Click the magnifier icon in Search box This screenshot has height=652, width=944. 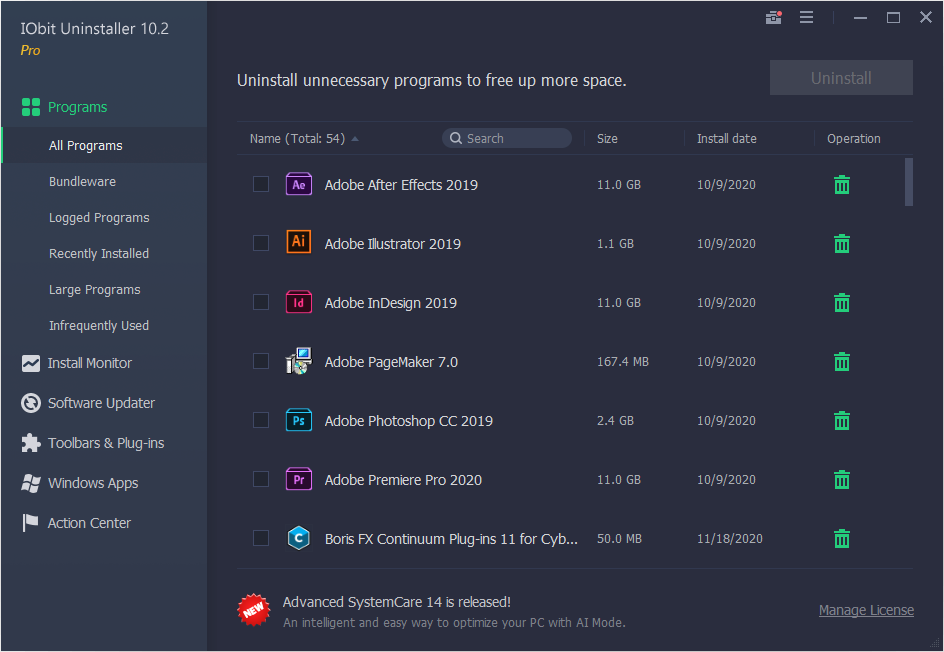(456, 138)
